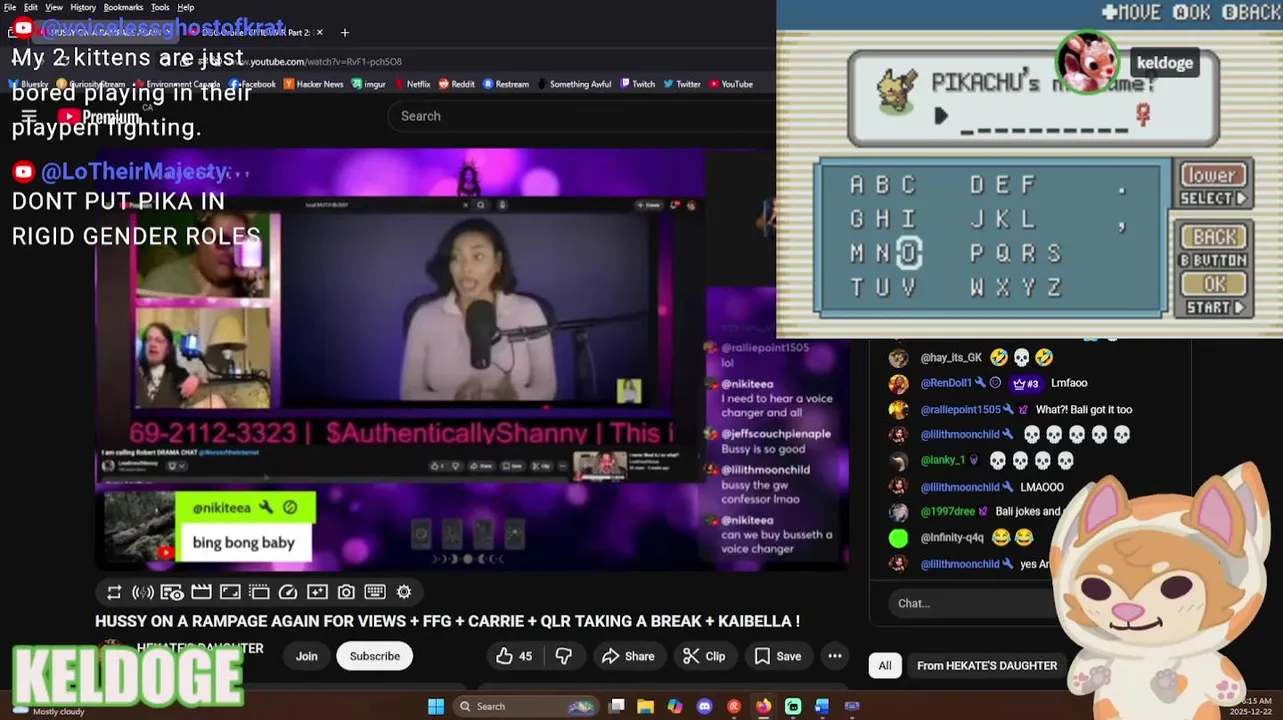
Task: Open keyboard shortcuts icon in toolbar
Action: click(375, 592)
